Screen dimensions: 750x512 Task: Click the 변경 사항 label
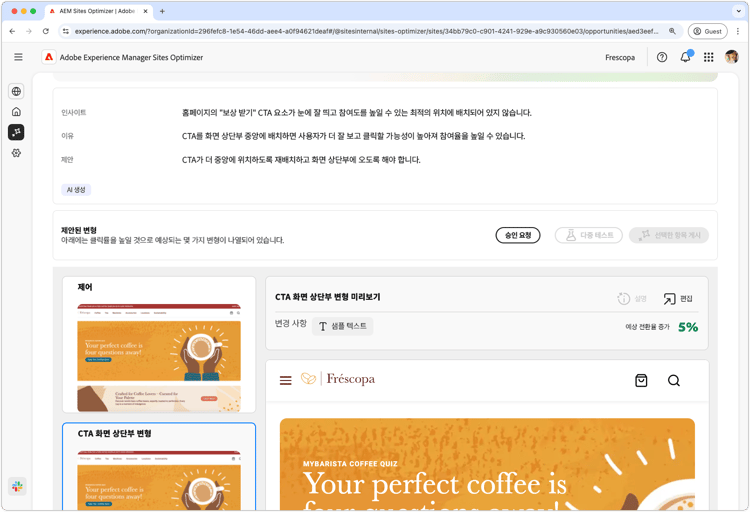tap(291, 323)
